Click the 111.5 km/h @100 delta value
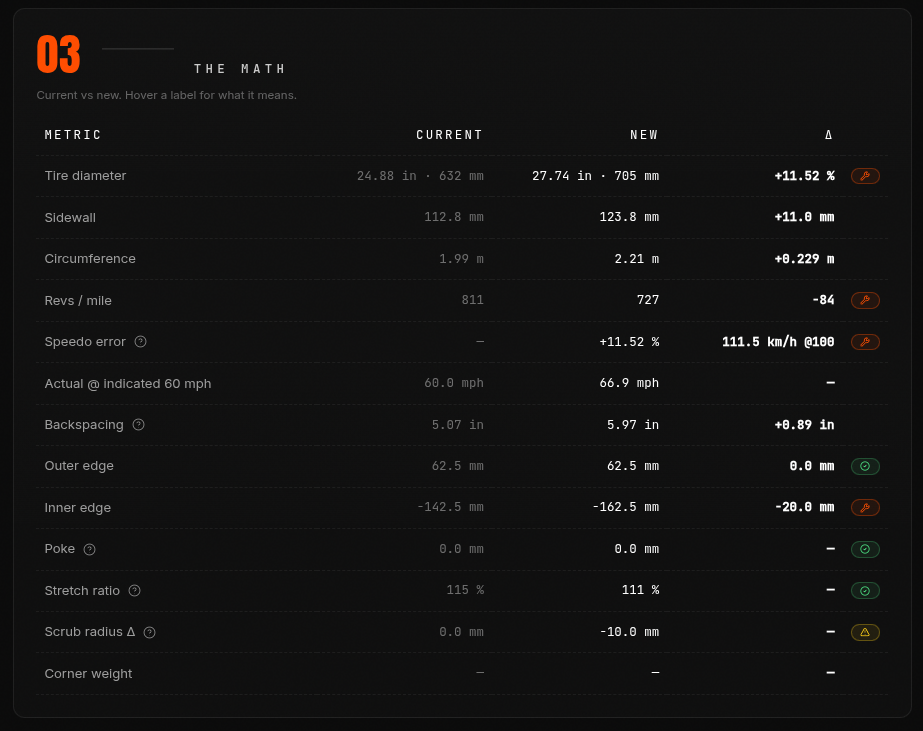The height and width of the screenshot is (731, 923). click(778, 342)
